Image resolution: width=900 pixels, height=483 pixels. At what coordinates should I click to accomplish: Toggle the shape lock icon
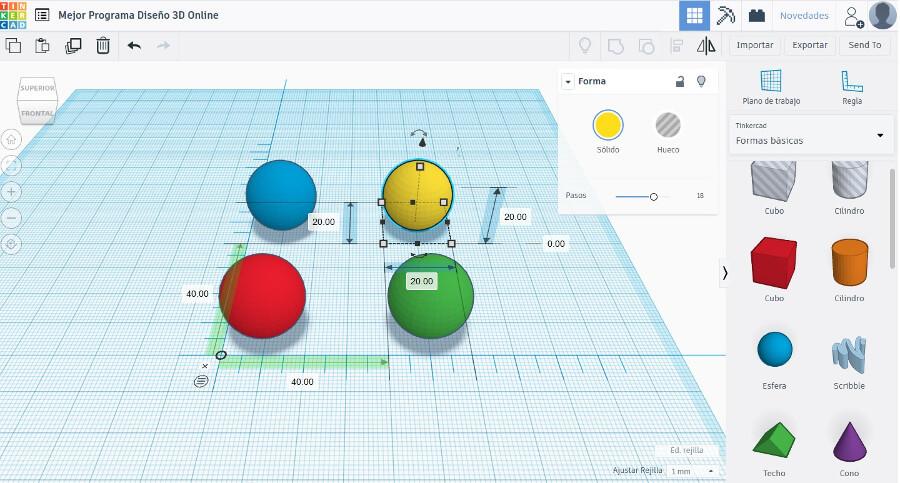[680, 81]
